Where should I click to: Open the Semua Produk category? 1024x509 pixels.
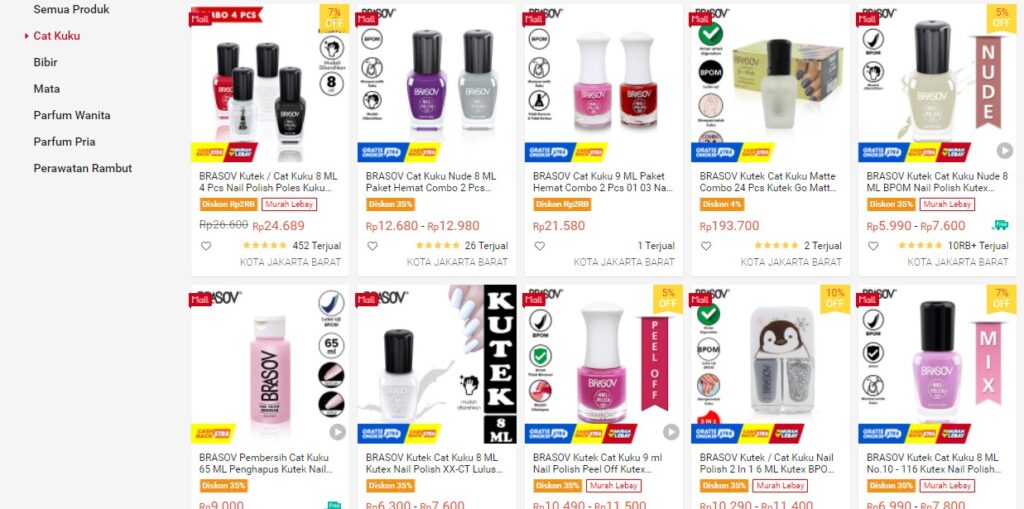pos(71,10)
